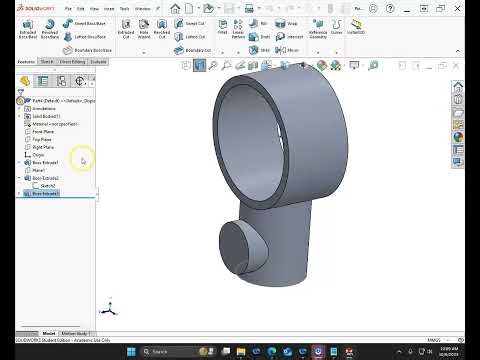Open dropdown arrow beside Open document

tap(219, 9)
